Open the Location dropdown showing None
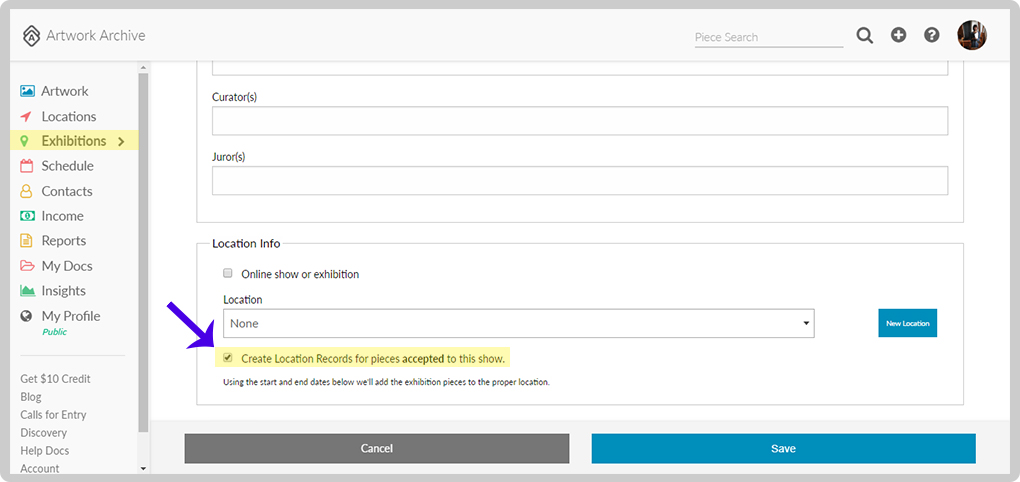The width and height of the screenshot is (1020, 482). tap(518, 323)
